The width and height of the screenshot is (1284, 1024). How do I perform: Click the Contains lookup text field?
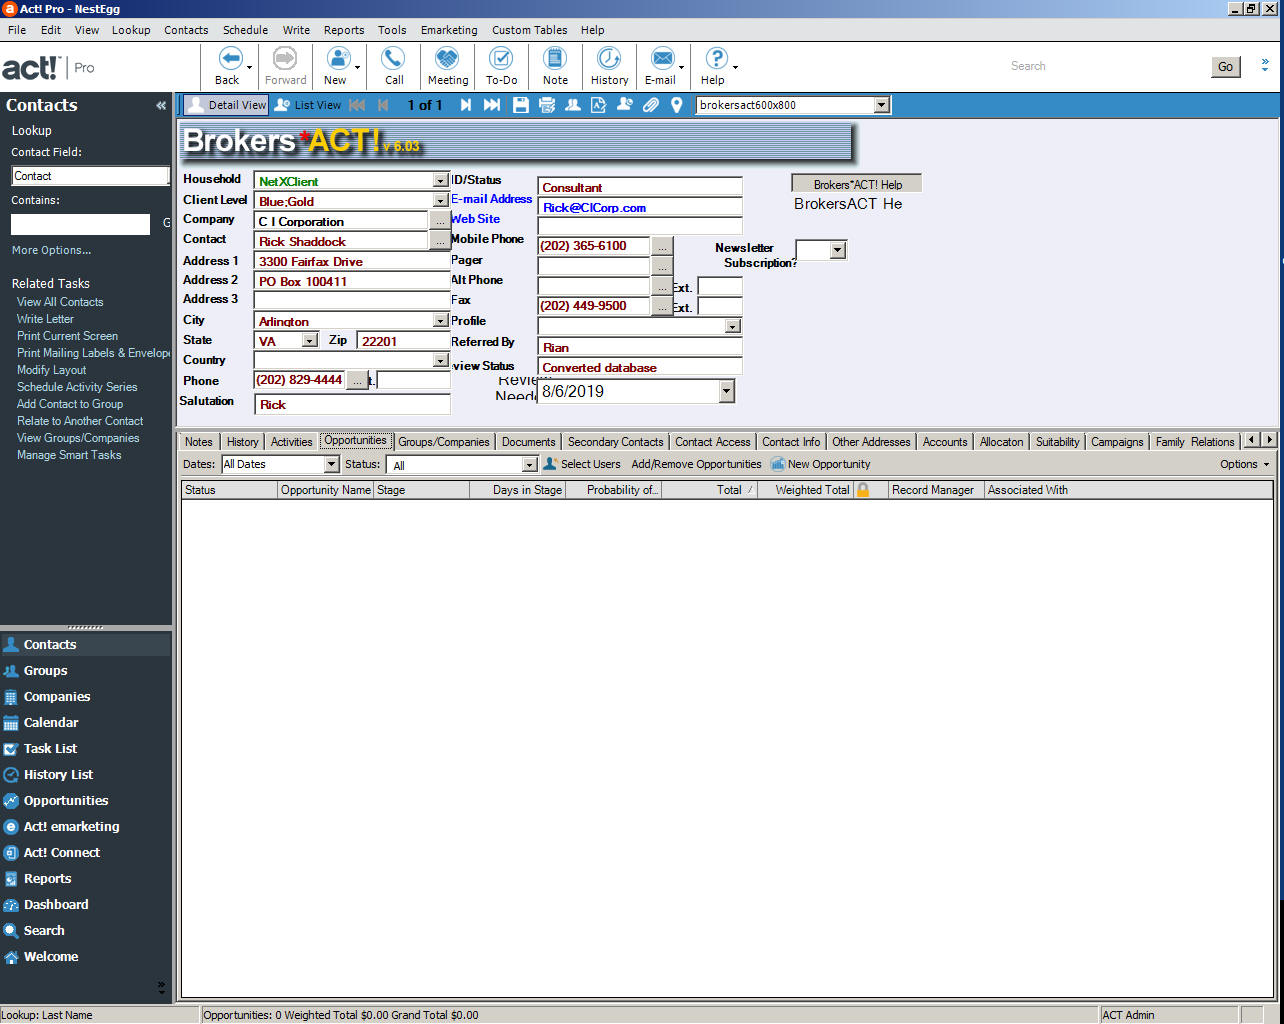point(80,224)
